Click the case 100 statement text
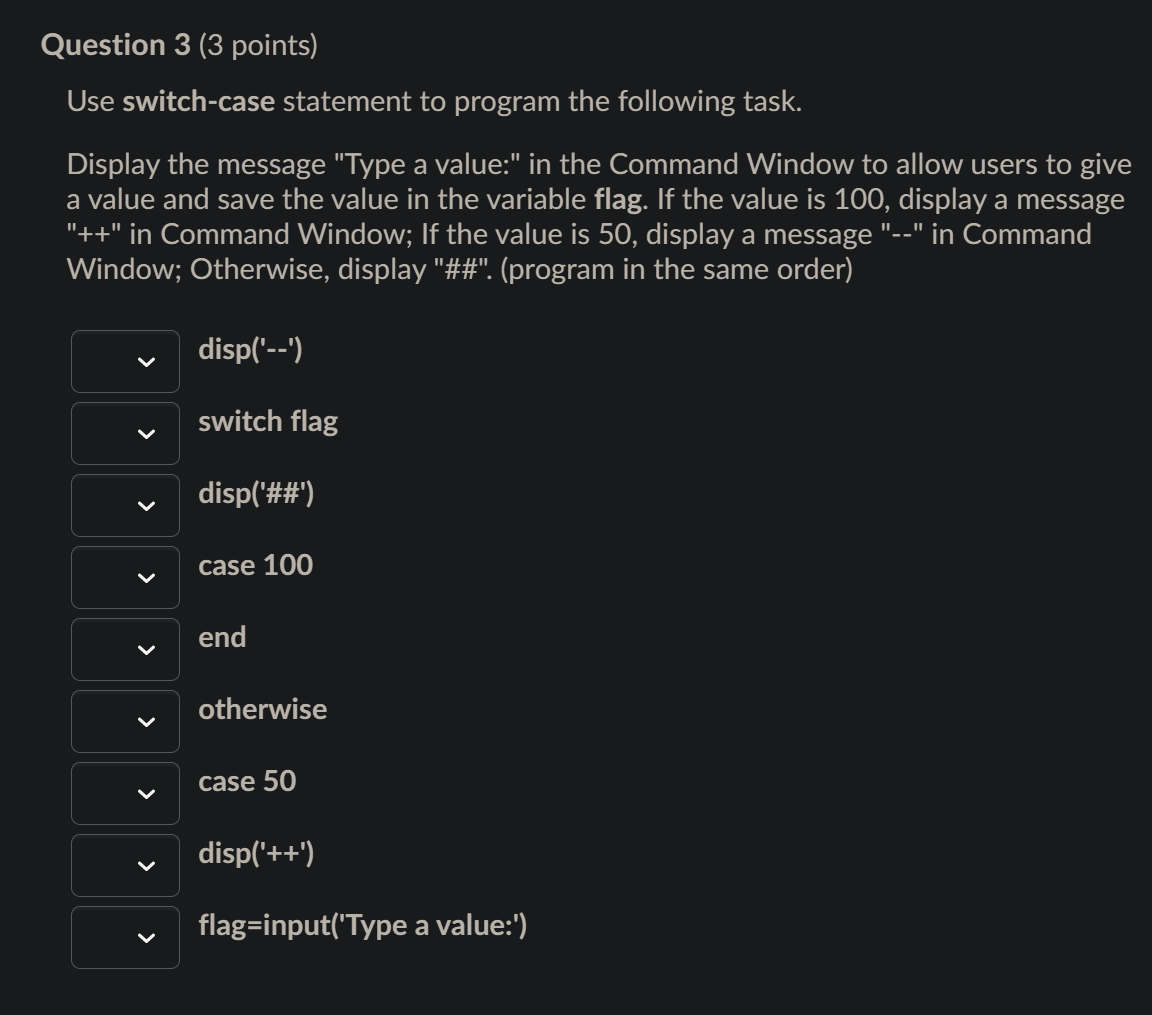Viewport: 1152px width, 1015px height. 256,565
